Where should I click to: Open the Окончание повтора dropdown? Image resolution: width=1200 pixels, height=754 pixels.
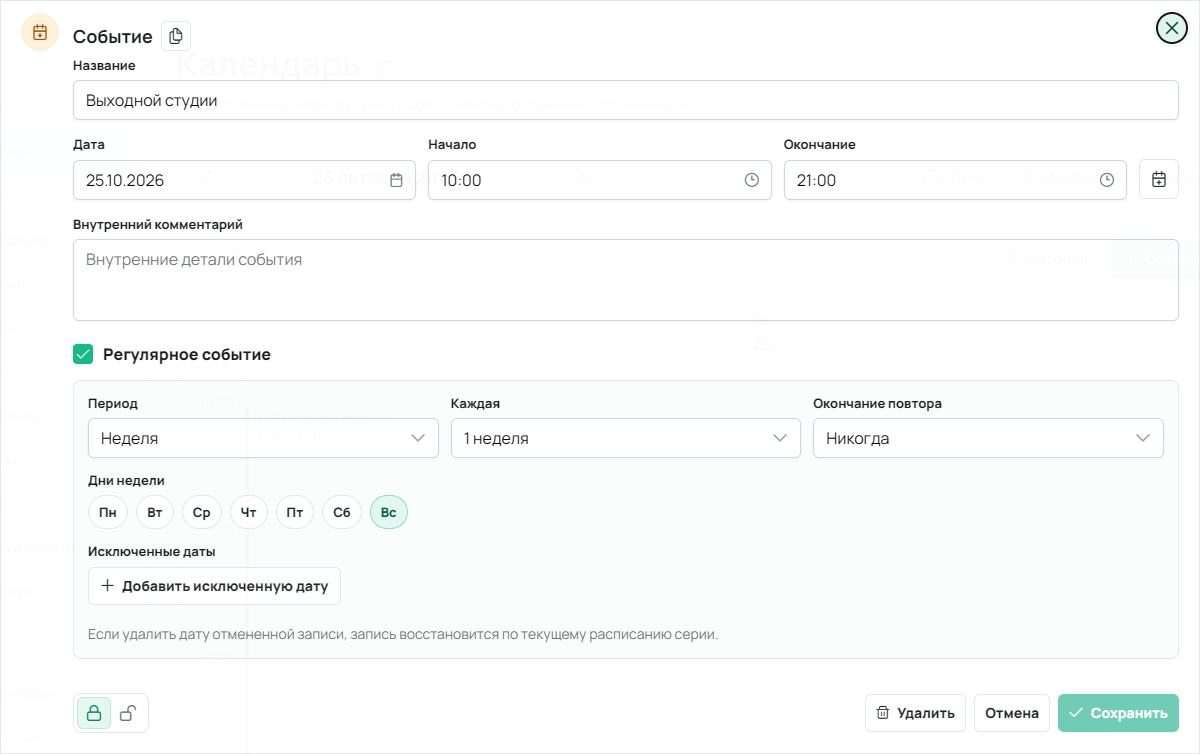[x=988, y=438]
